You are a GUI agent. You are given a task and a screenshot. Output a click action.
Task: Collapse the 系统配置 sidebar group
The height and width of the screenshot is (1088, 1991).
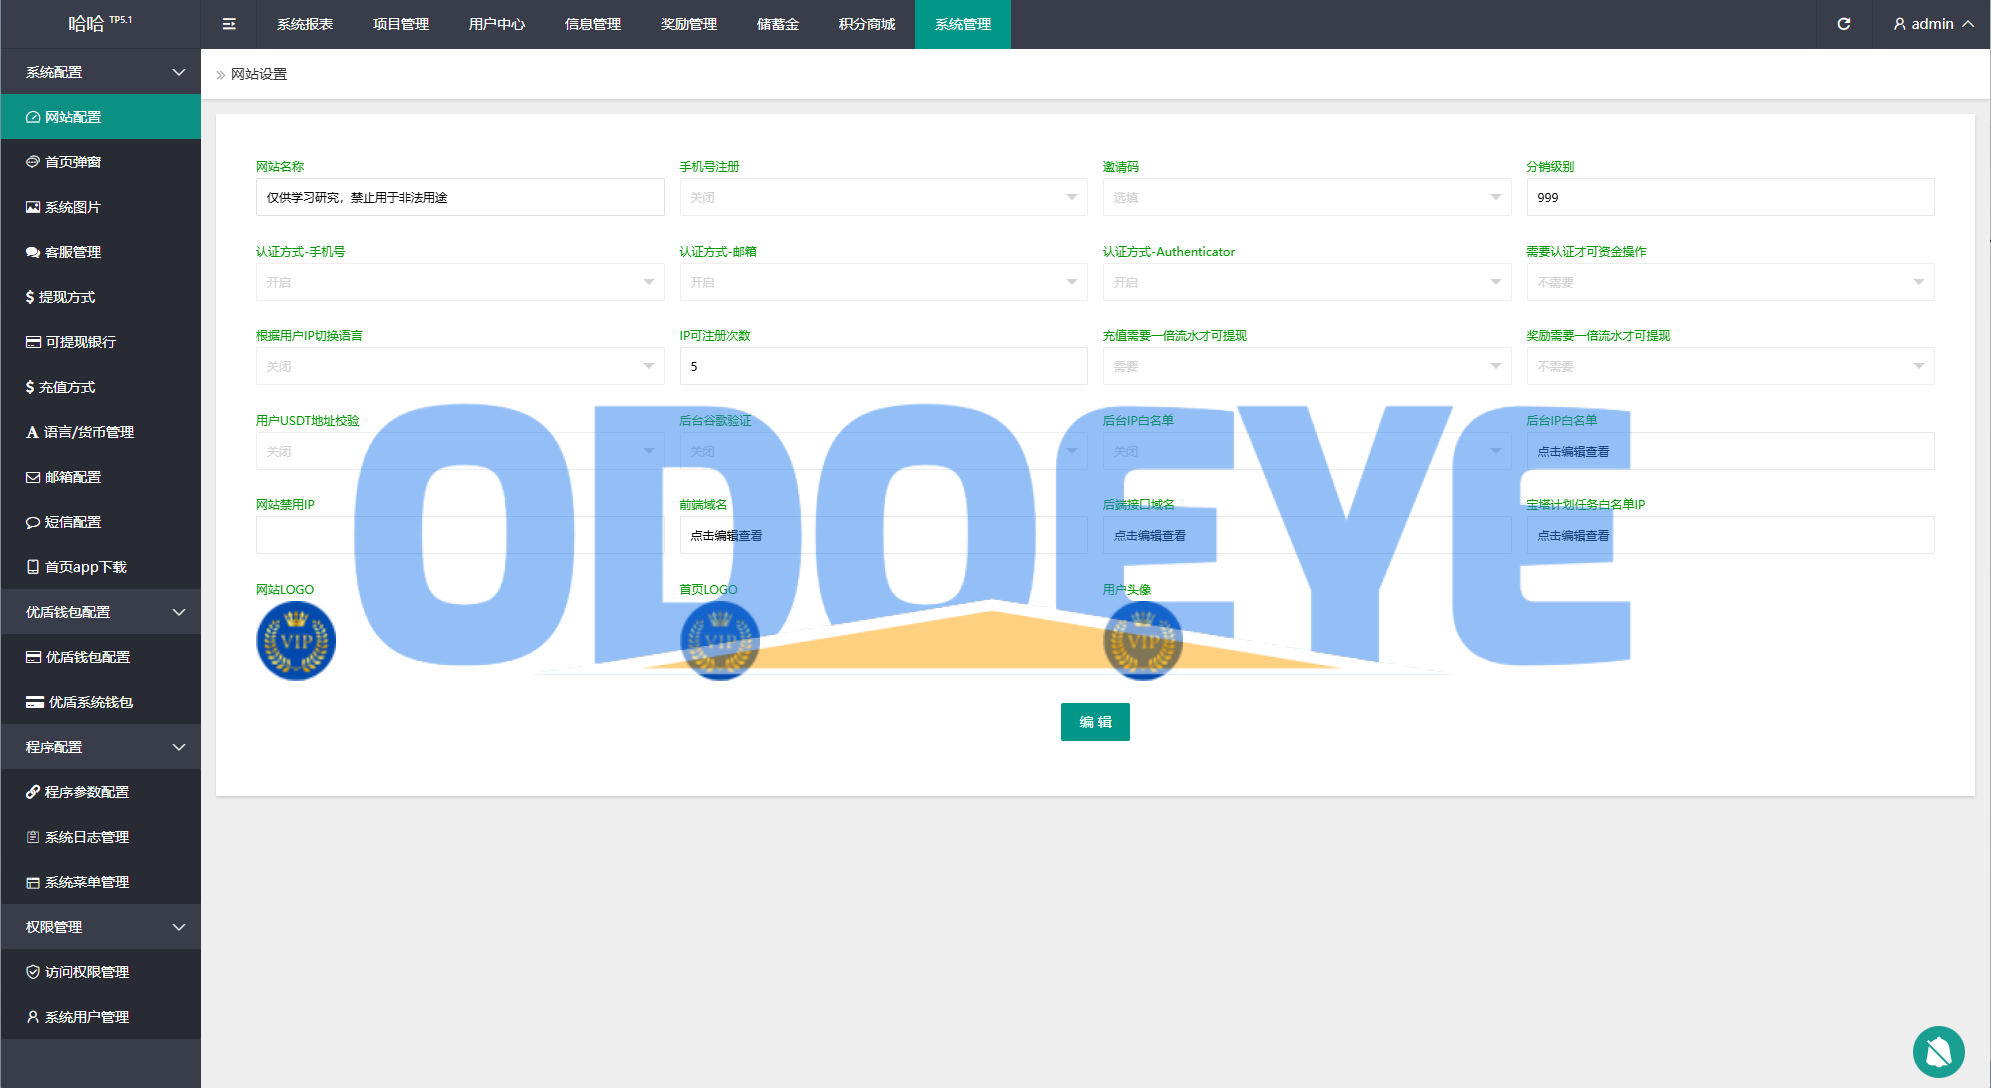(100, 72)
